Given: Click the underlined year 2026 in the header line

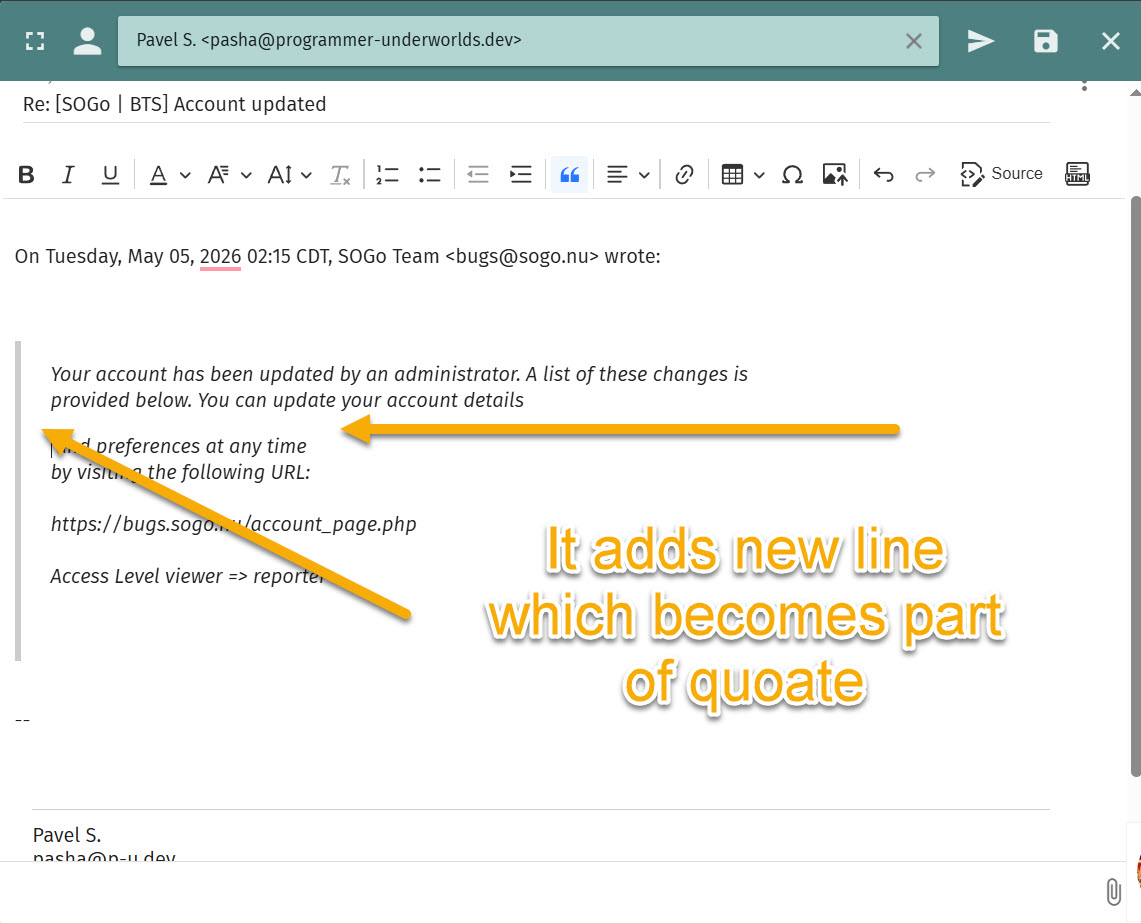Looking at the screenshot, I should [220, 257].
